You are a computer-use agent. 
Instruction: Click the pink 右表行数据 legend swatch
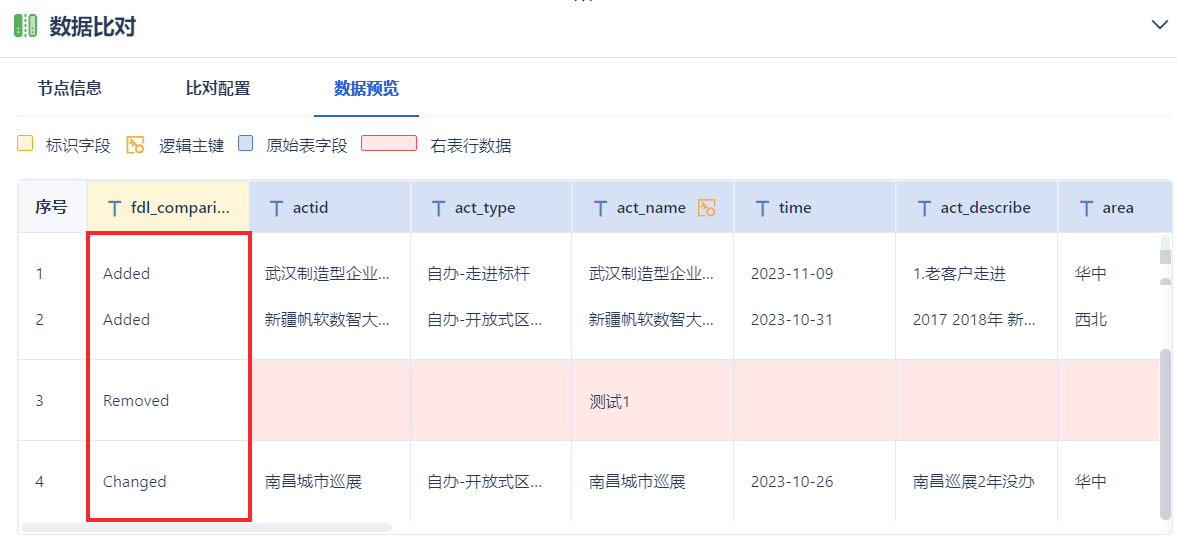pyautogui.click(x=389, y=144)
